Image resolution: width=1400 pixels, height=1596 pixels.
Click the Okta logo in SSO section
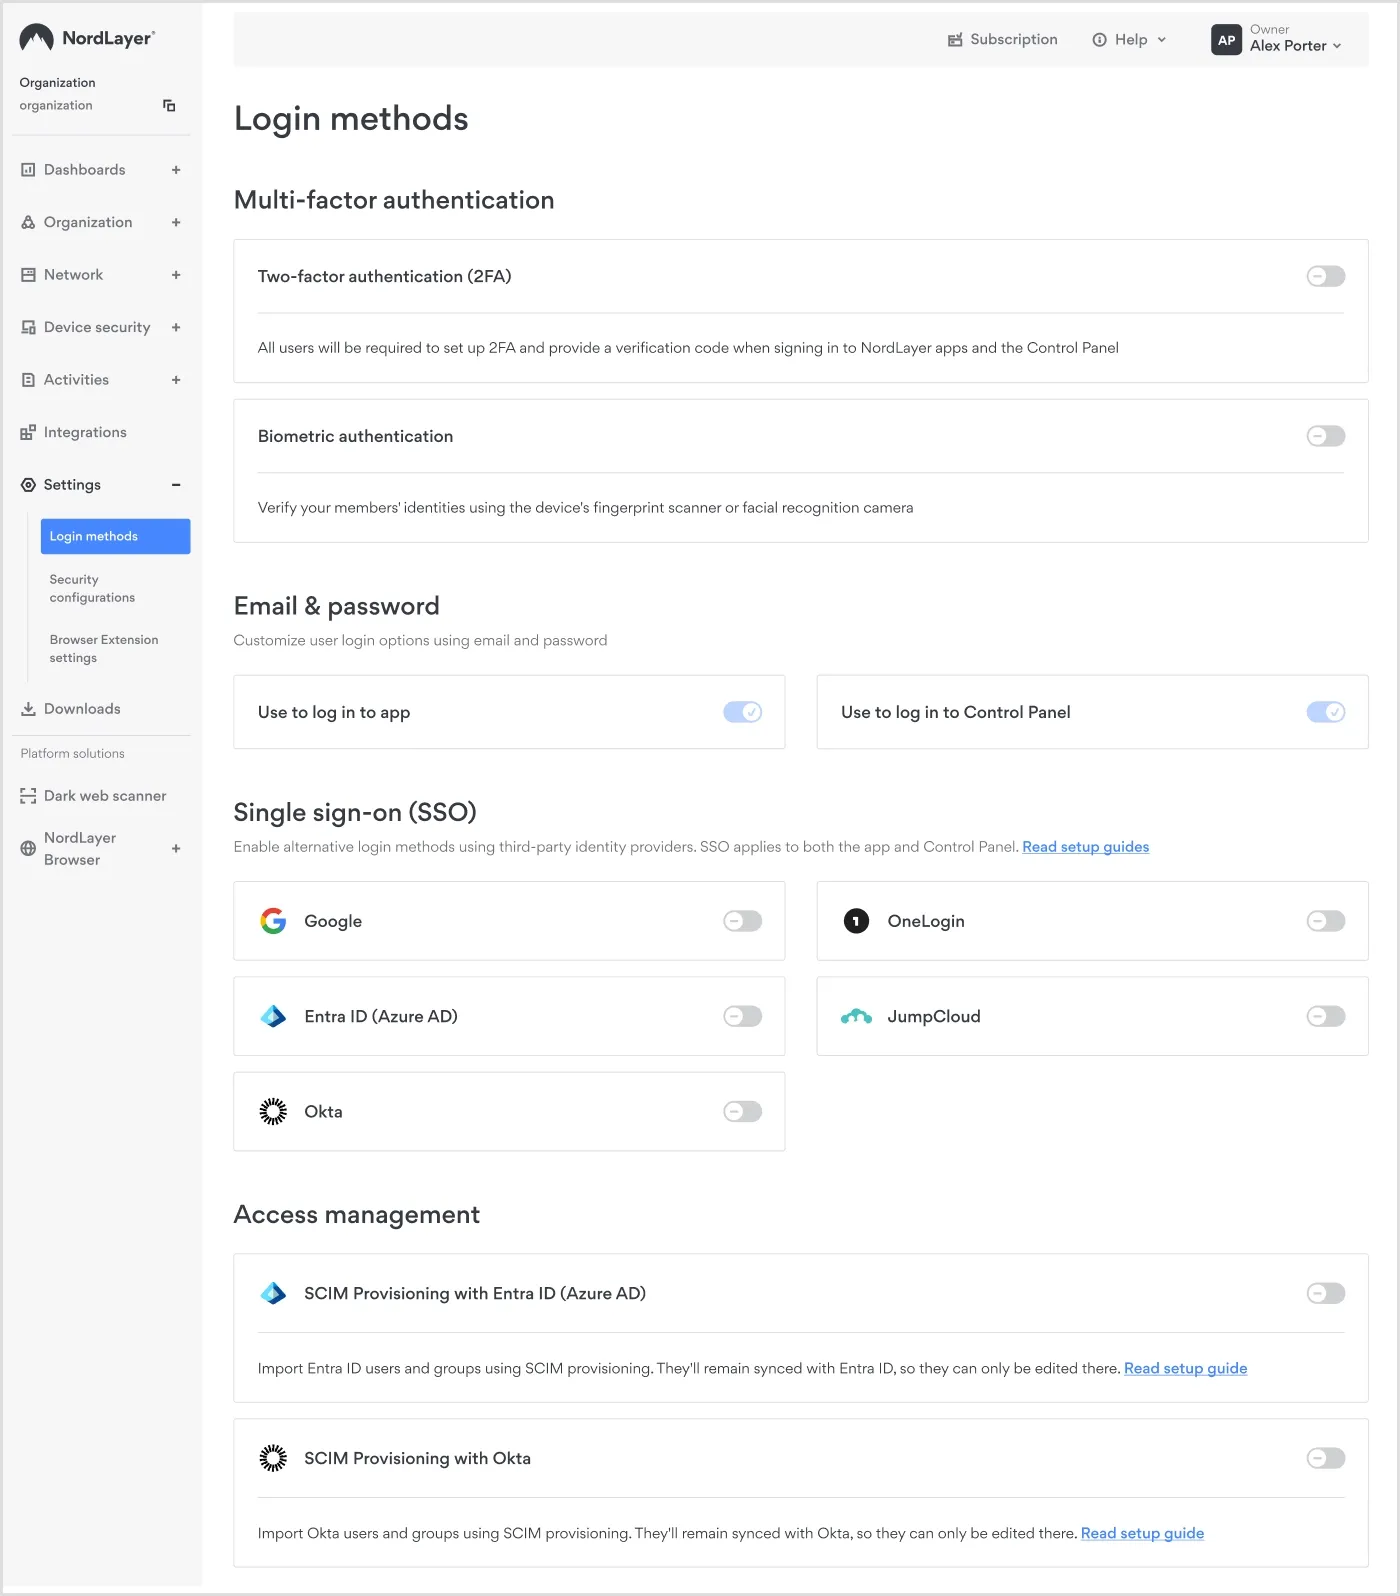point(273,1111)
